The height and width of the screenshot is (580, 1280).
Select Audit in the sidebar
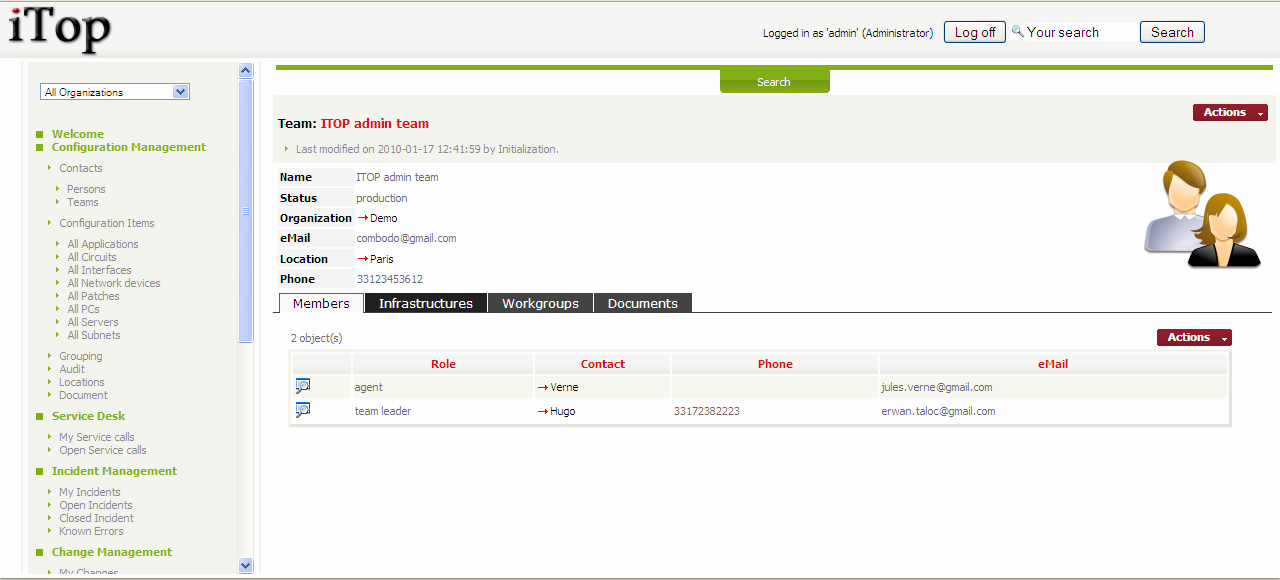(x=72, y=369)
